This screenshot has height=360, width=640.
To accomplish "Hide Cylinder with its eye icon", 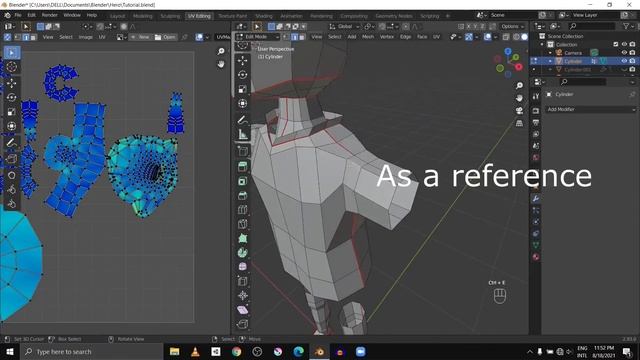I will pyautogui.click(x=624, y=61).
